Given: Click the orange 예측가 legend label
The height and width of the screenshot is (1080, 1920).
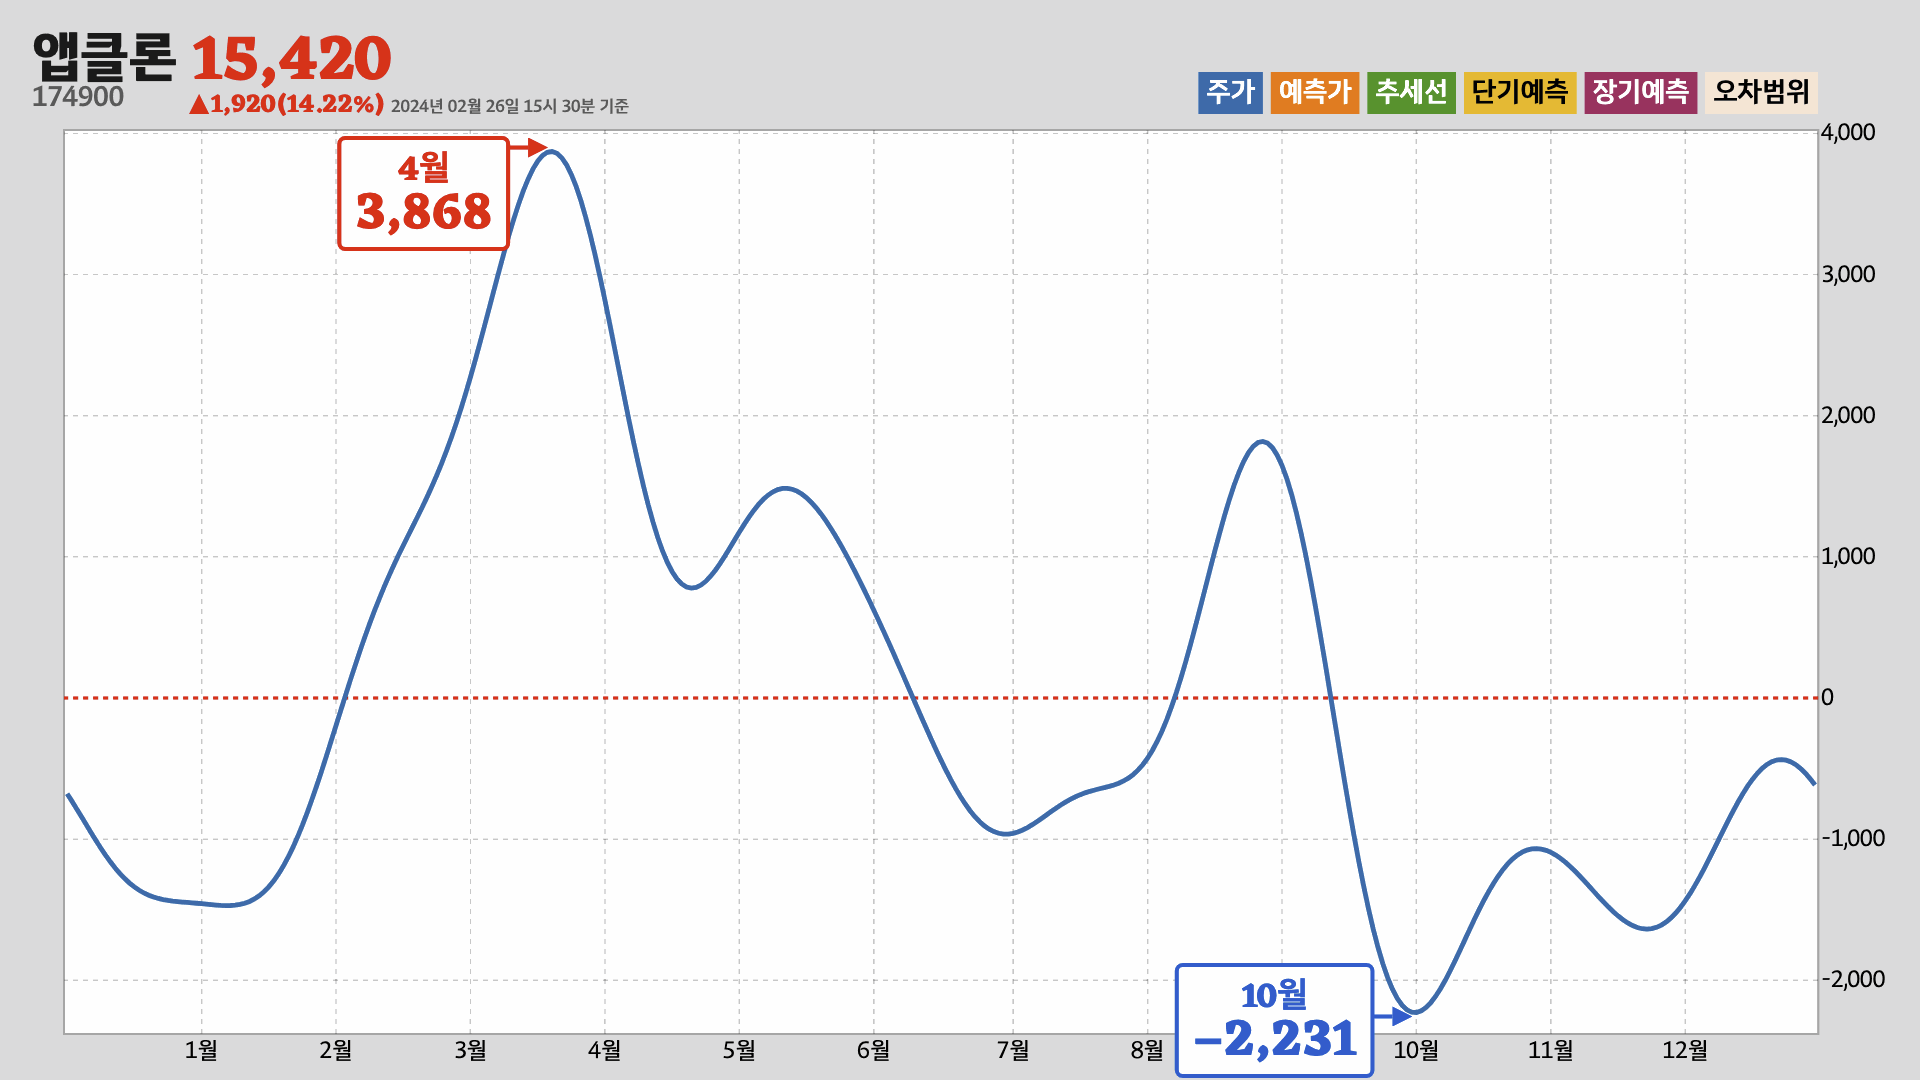Looking at the screenshot, I should (1315, 93).
